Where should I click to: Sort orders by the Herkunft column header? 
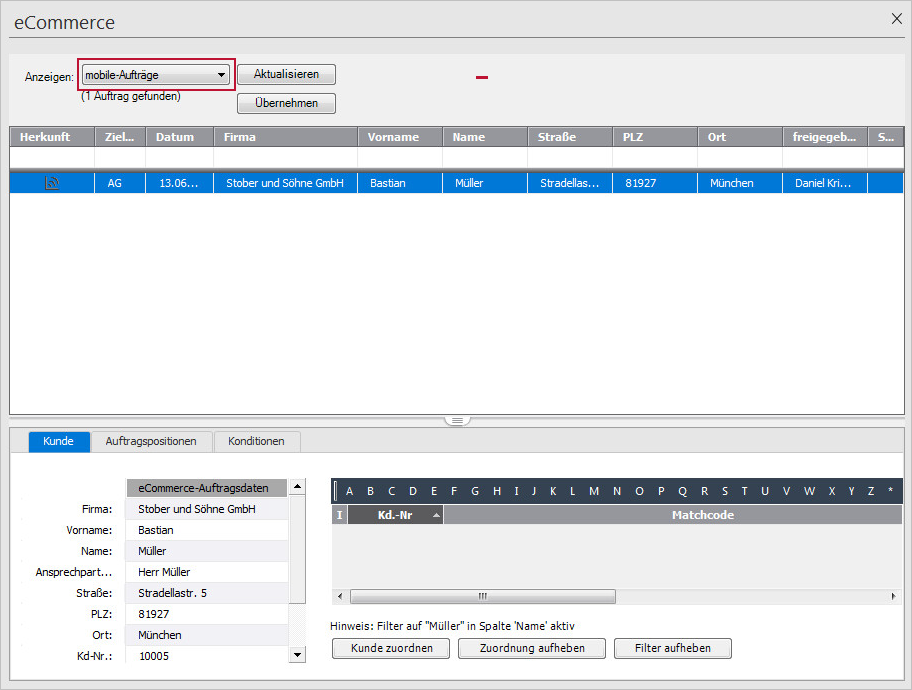(52, 137)
